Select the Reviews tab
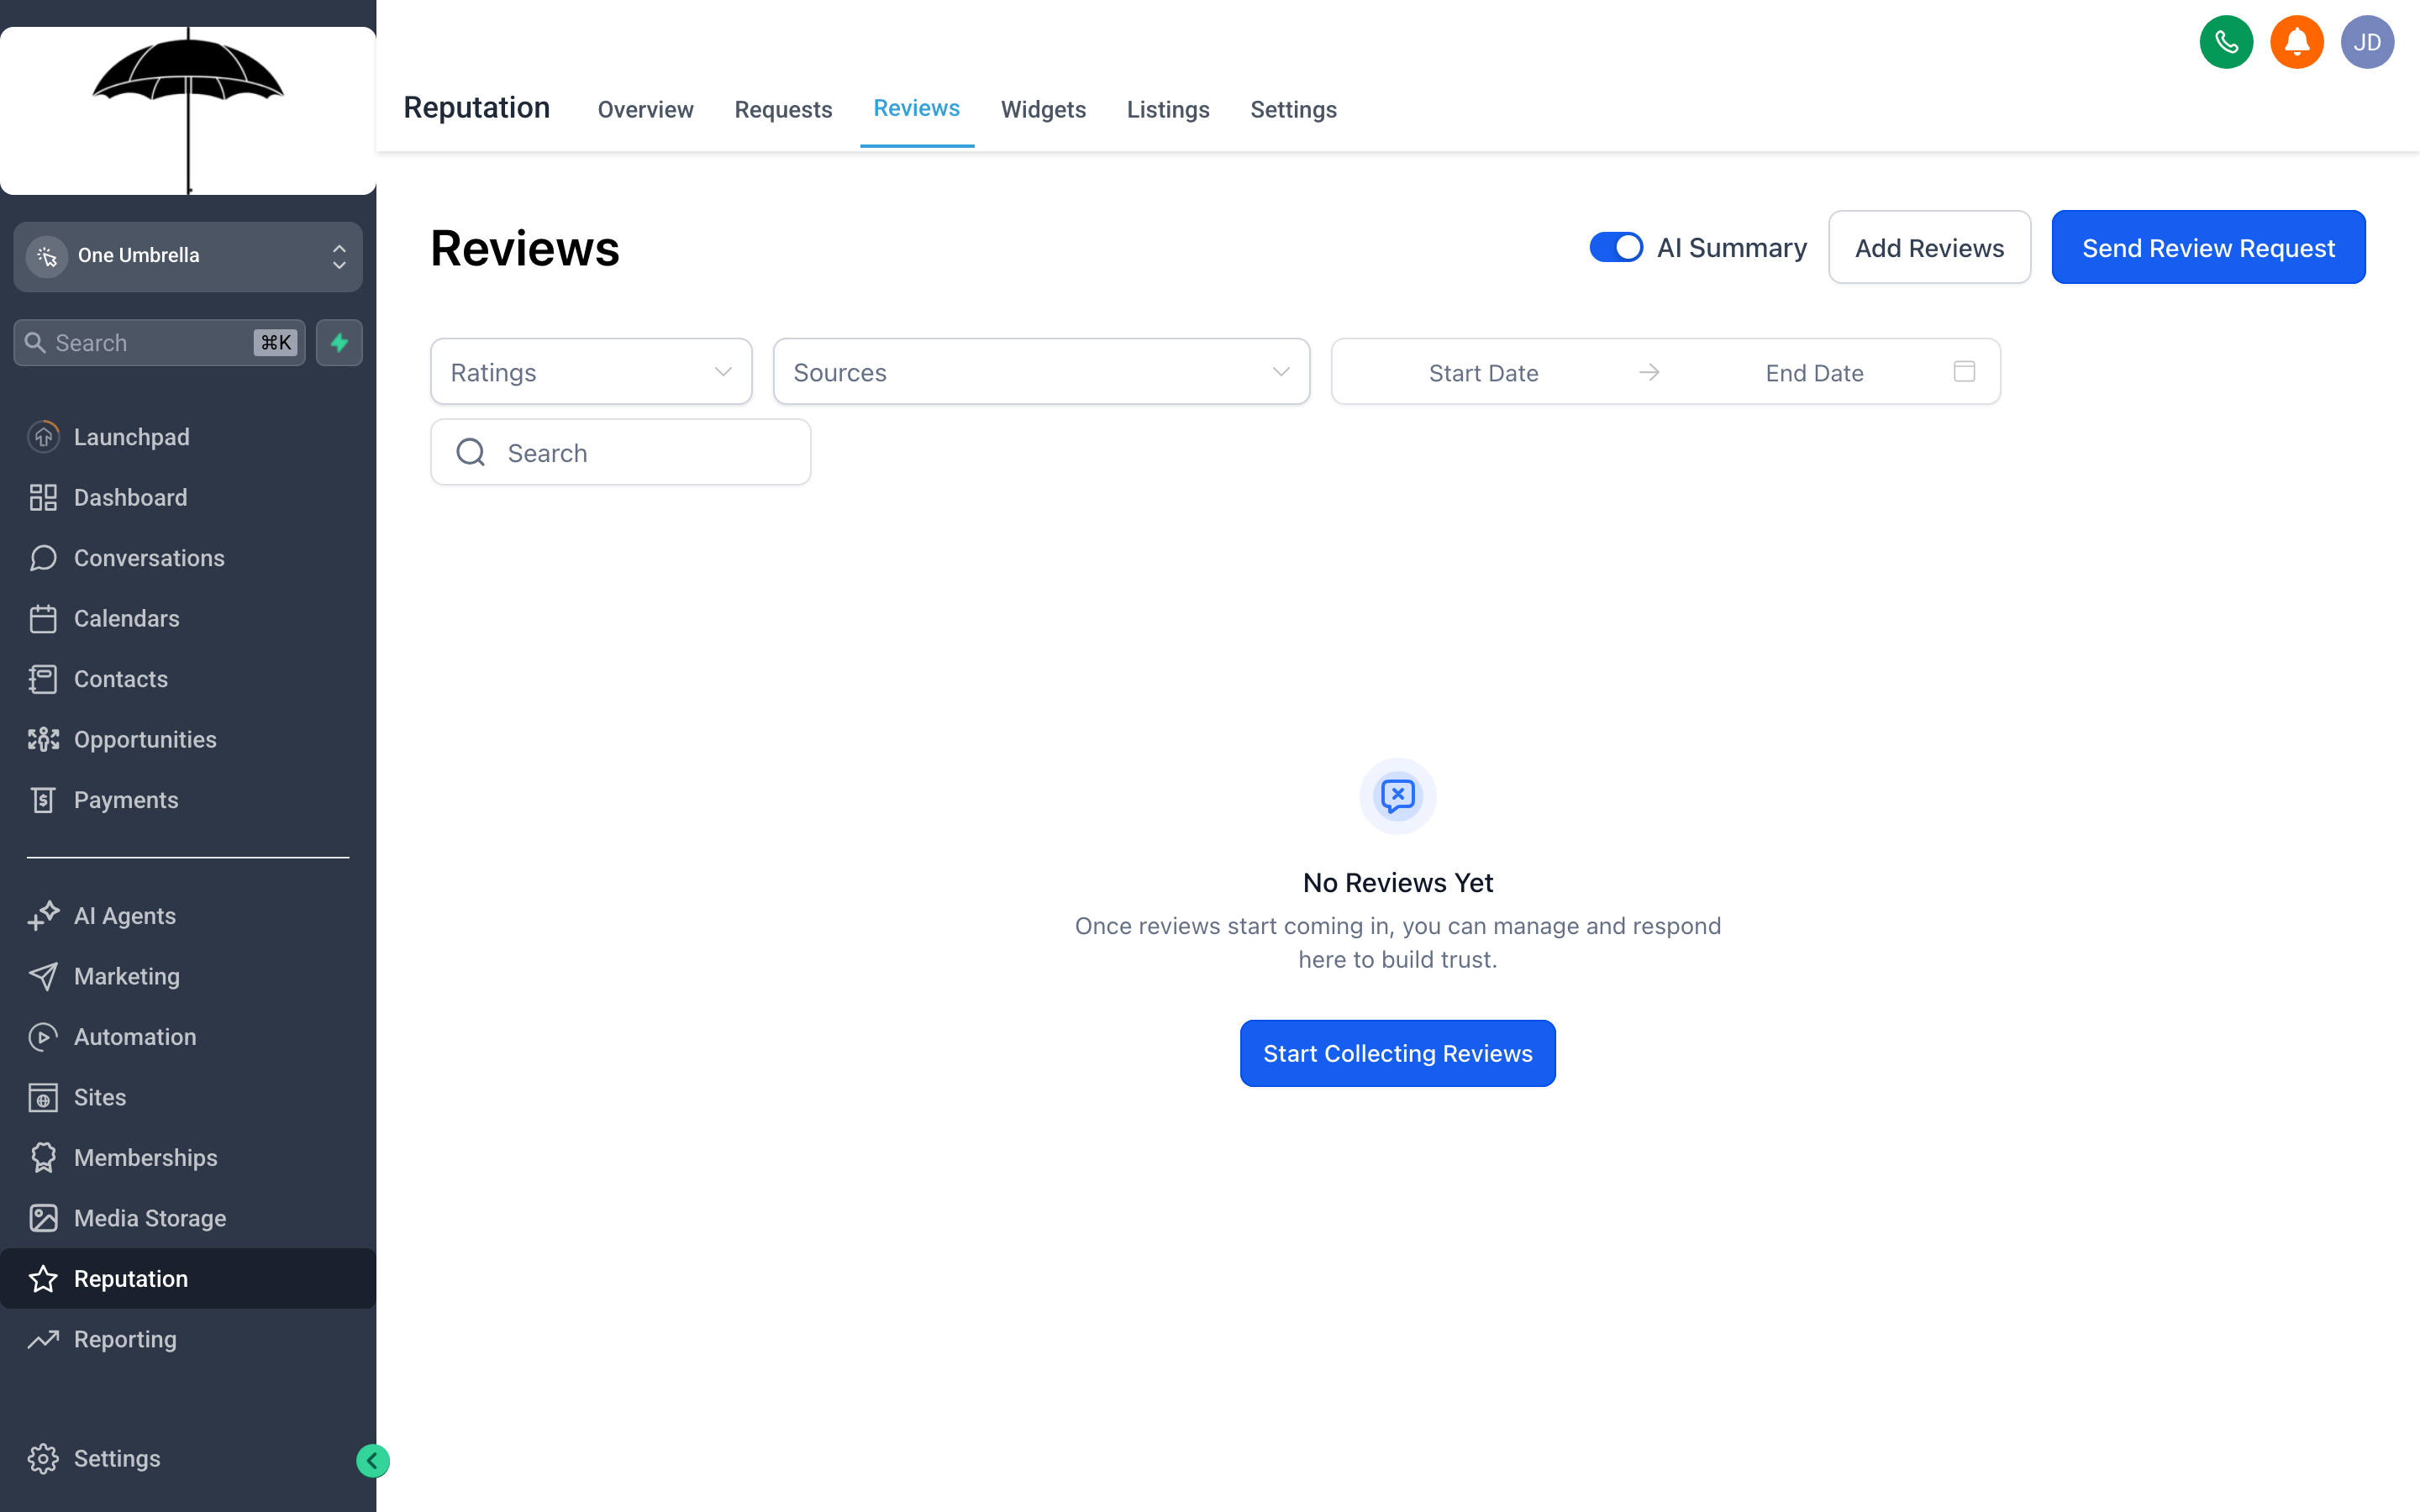Screen dimensions: 2420x1512 click(916, 108)
